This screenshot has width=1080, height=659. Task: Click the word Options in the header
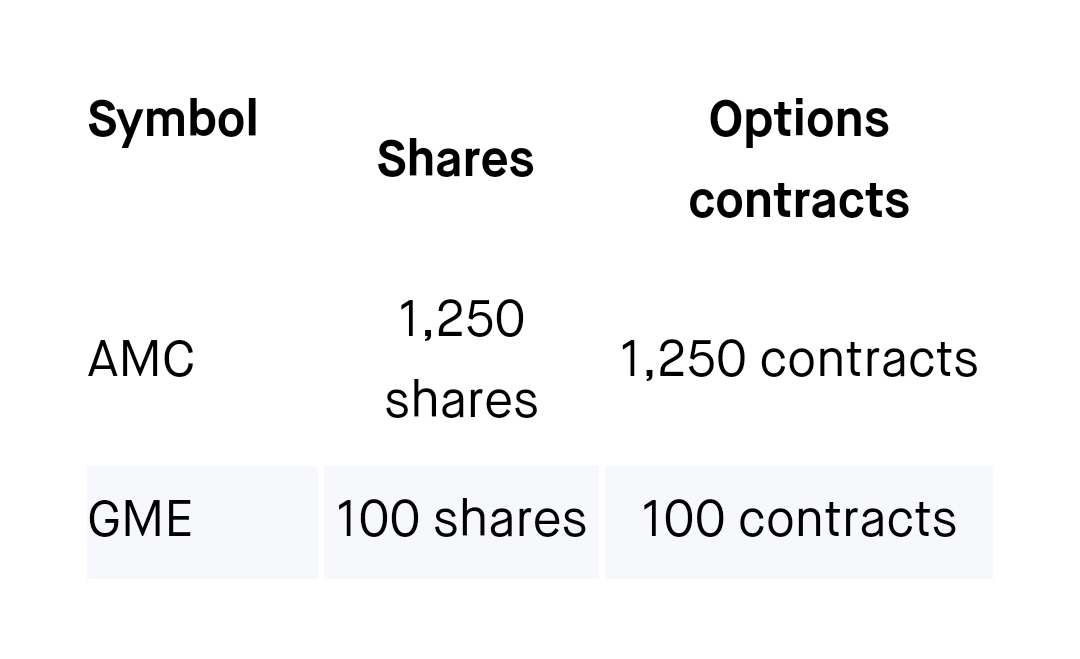[799, 121]
